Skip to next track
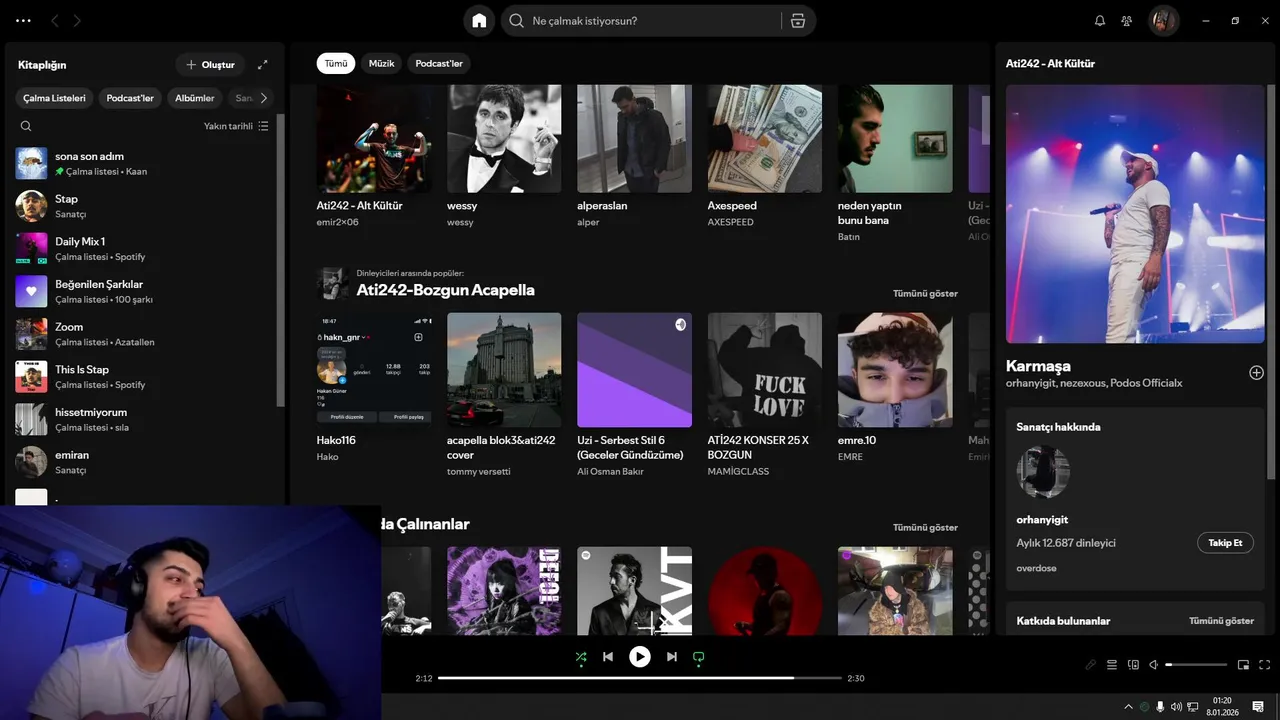Image resolution: width=1280 pixels, height=720 pixels. pos(672,657)
